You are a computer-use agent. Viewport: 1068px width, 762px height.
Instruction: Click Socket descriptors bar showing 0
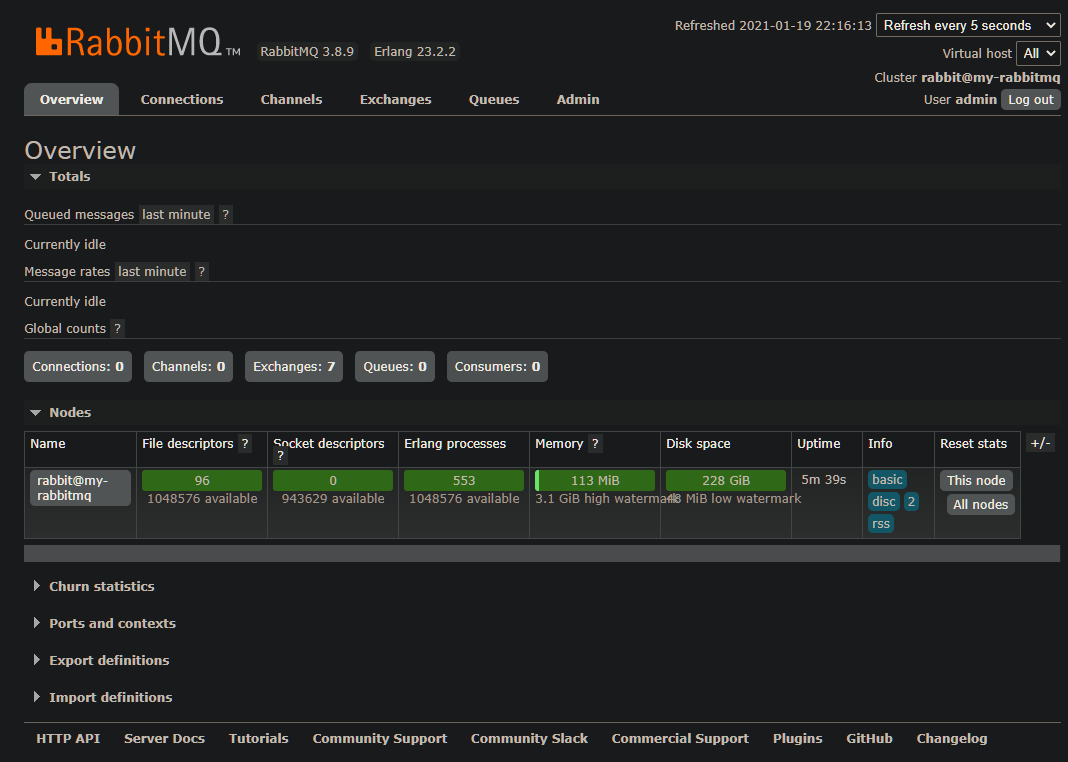click(x=333, y=481)
